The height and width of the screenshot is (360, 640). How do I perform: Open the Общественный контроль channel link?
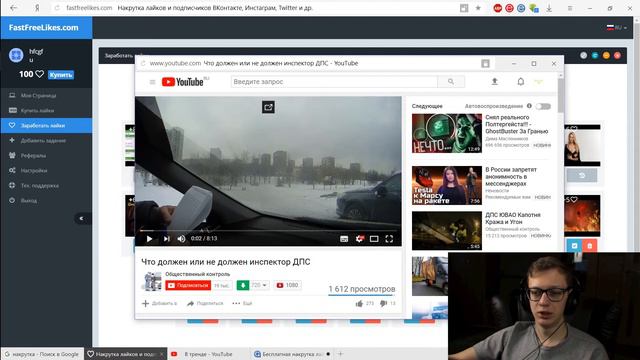(198, 274)
